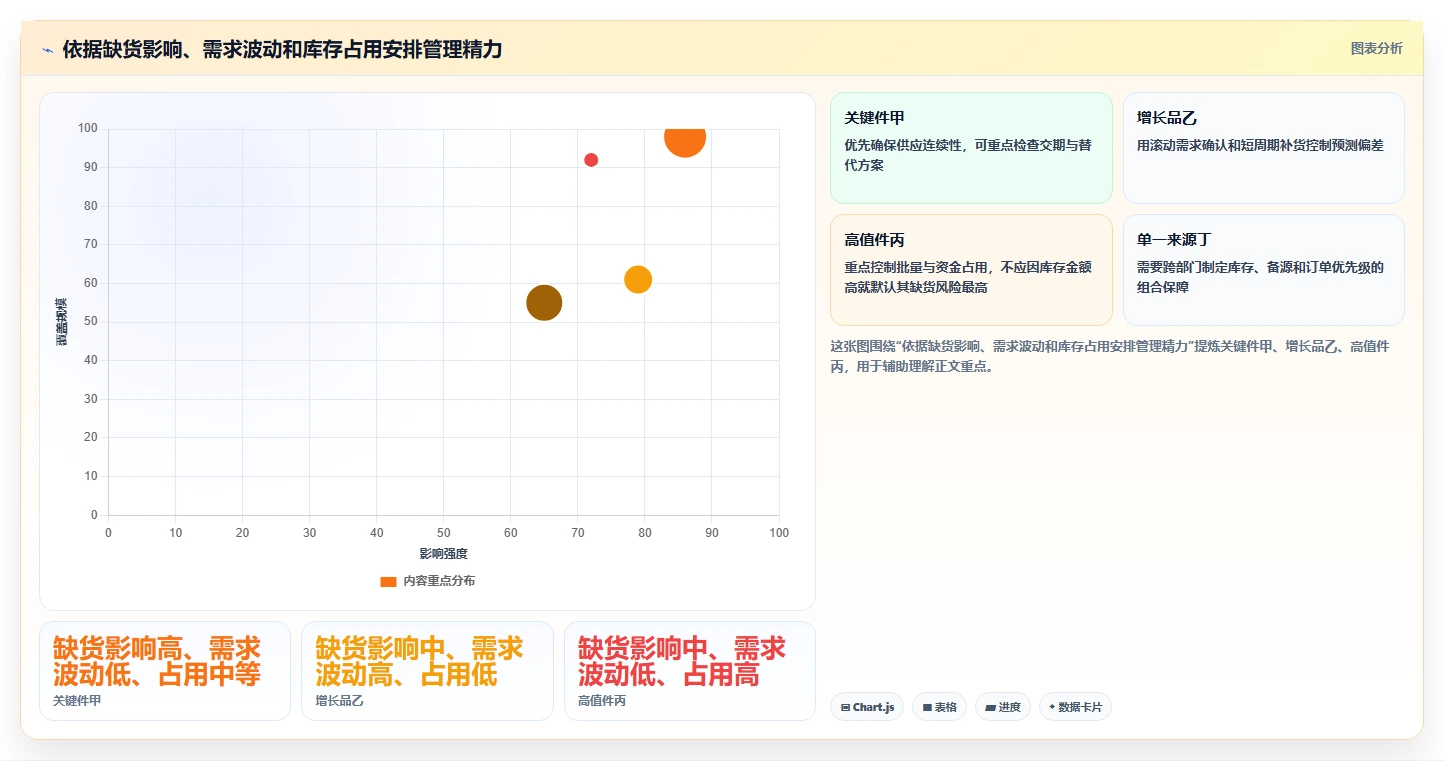The image size is (1444, 761).
Task: Open the 增长品乙 info card
Action: 1264,148
